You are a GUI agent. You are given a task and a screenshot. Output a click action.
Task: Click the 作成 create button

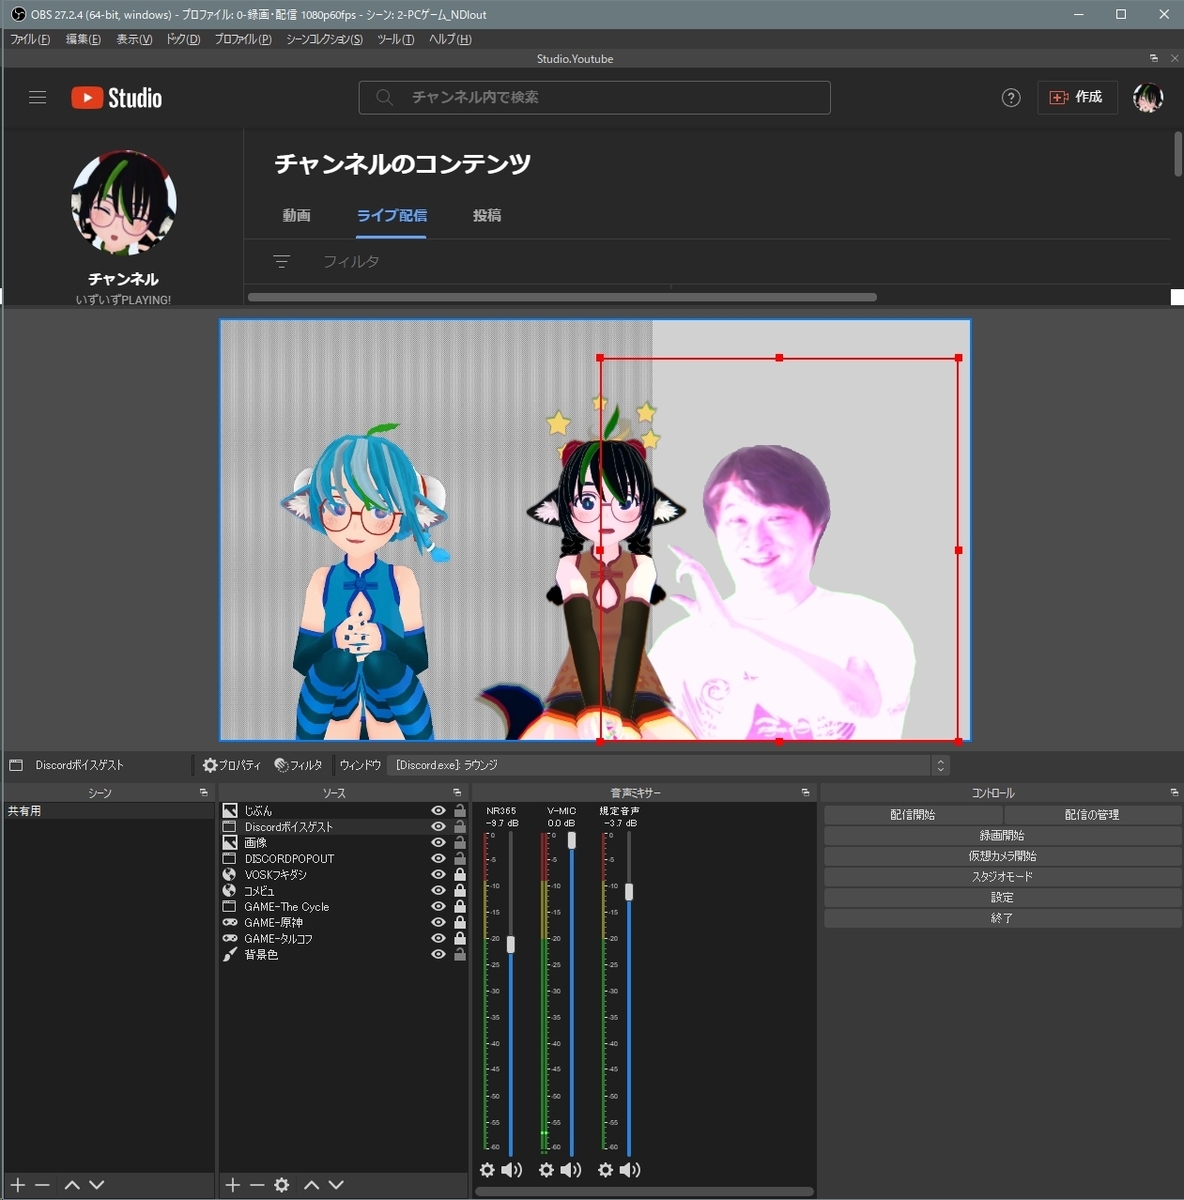[1077, 97]
